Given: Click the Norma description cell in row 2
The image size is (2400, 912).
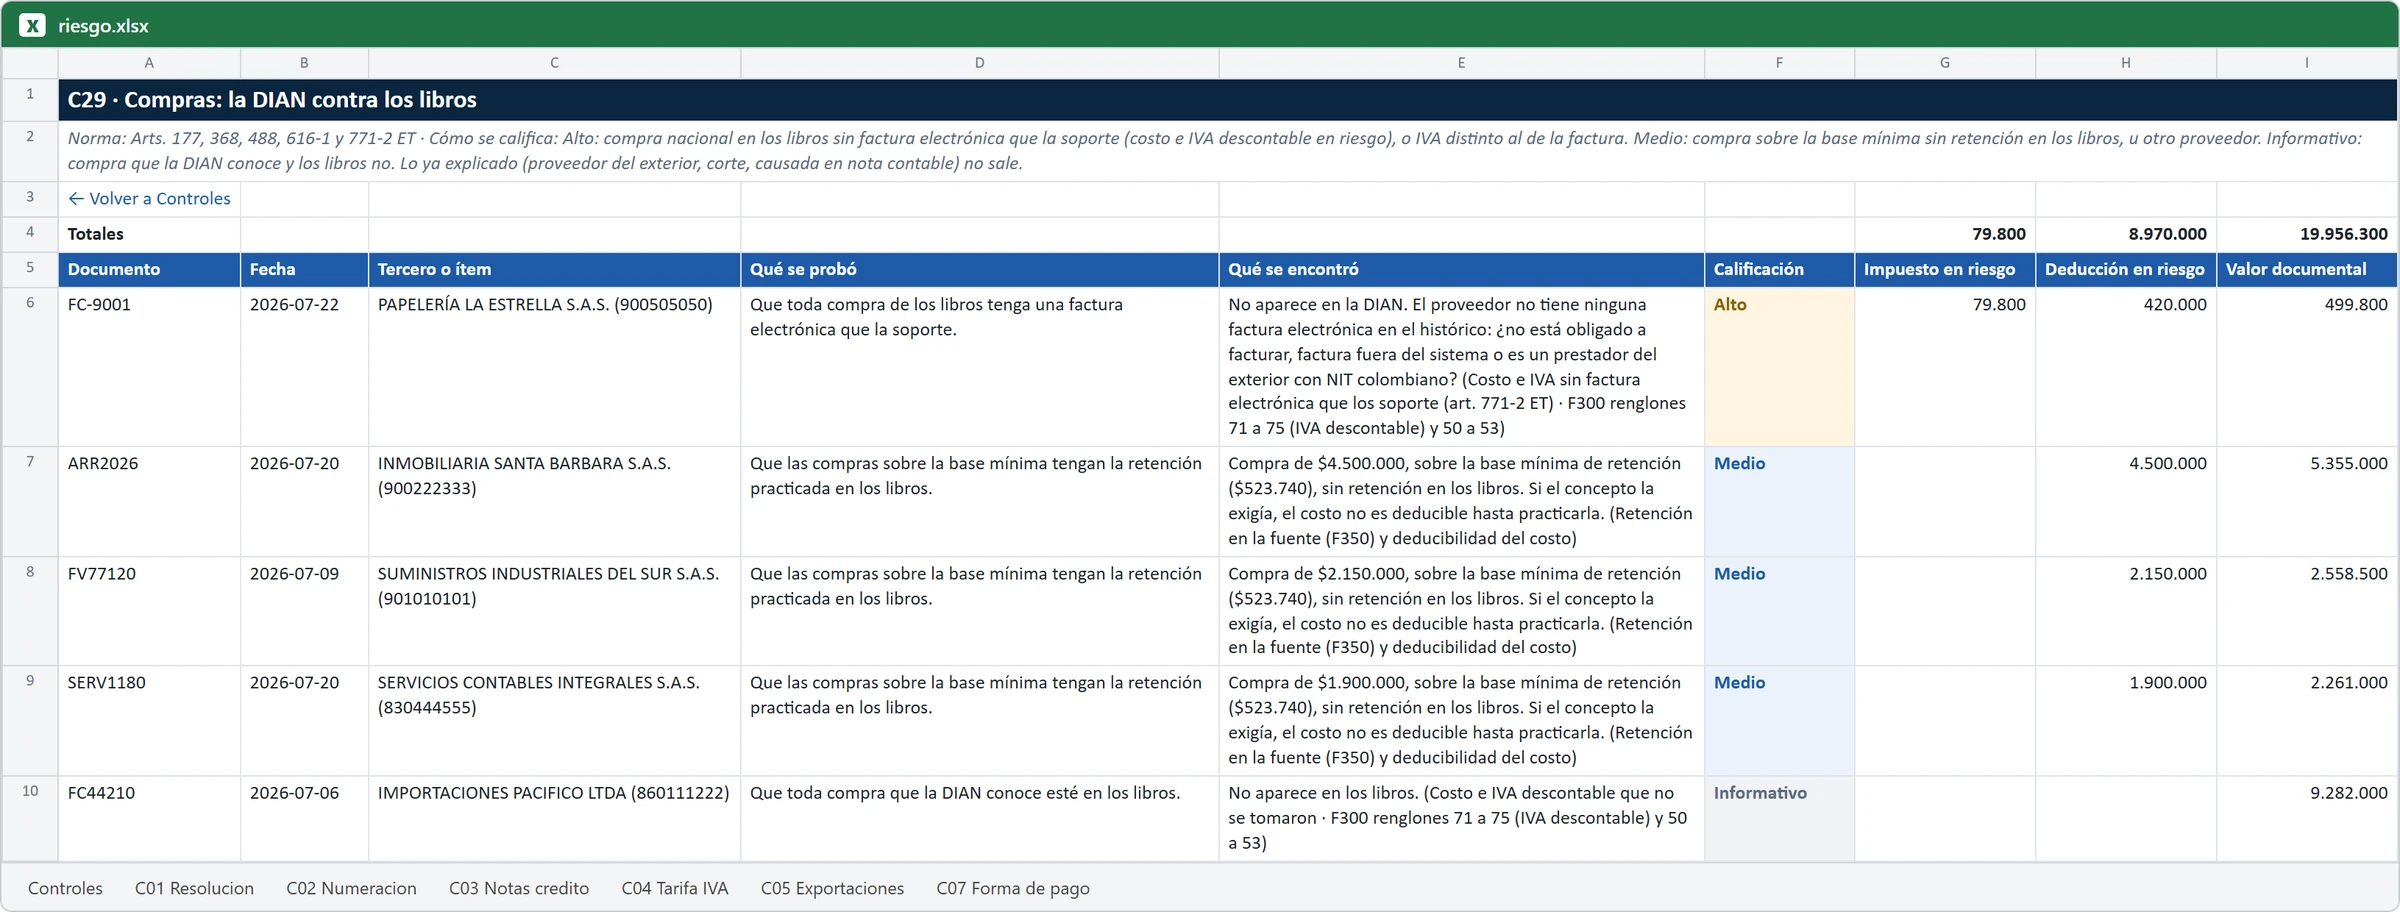Looking at the screenshot, I should point(1227,151).
